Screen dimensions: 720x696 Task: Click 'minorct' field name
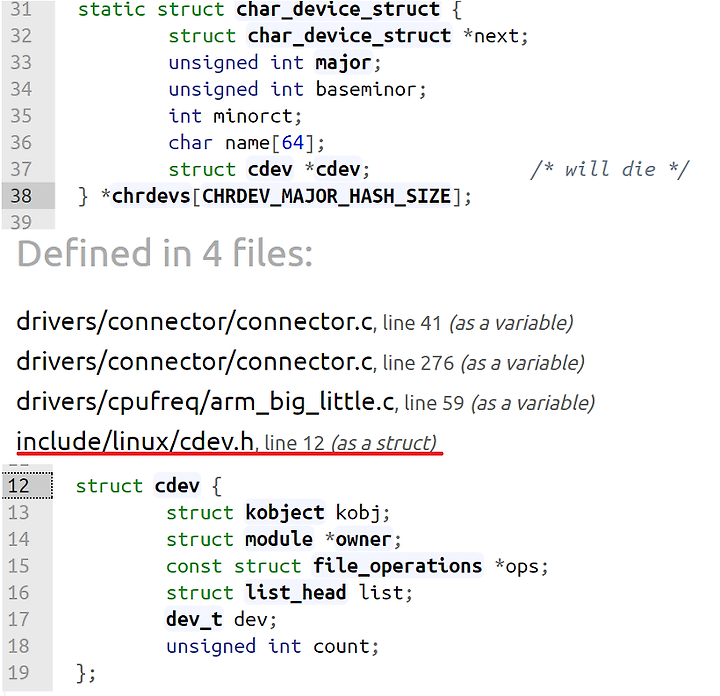(253, 116)
